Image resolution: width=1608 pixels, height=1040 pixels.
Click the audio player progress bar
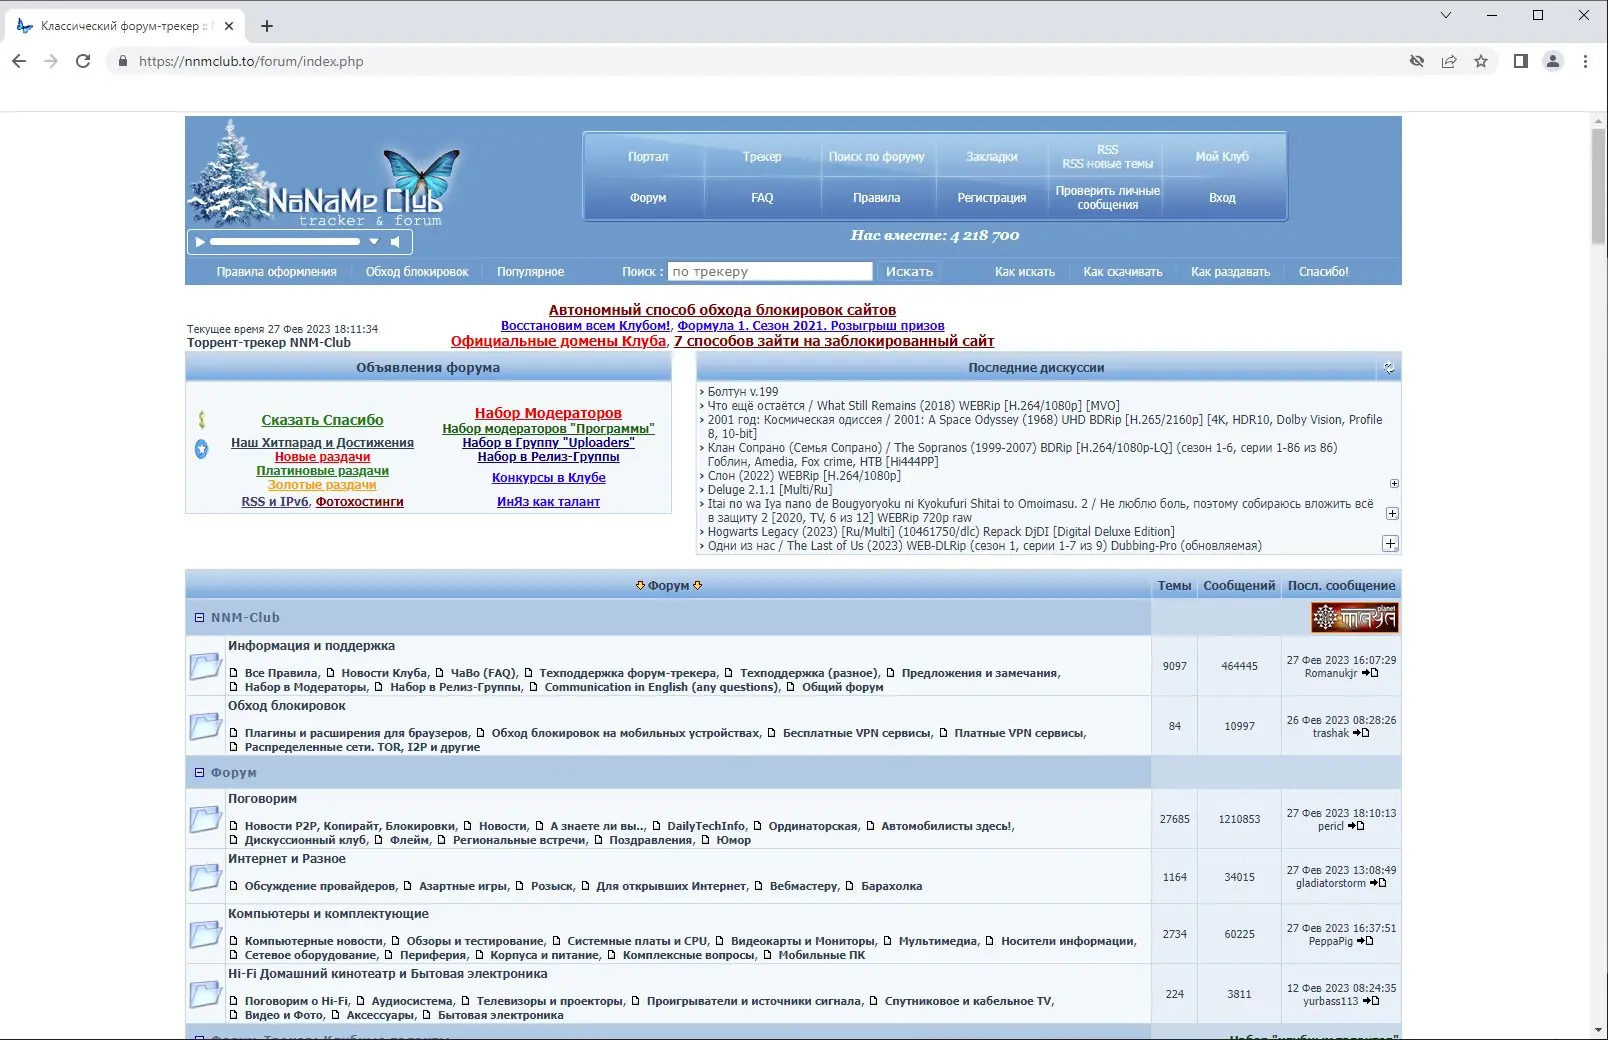click(284, 242)
